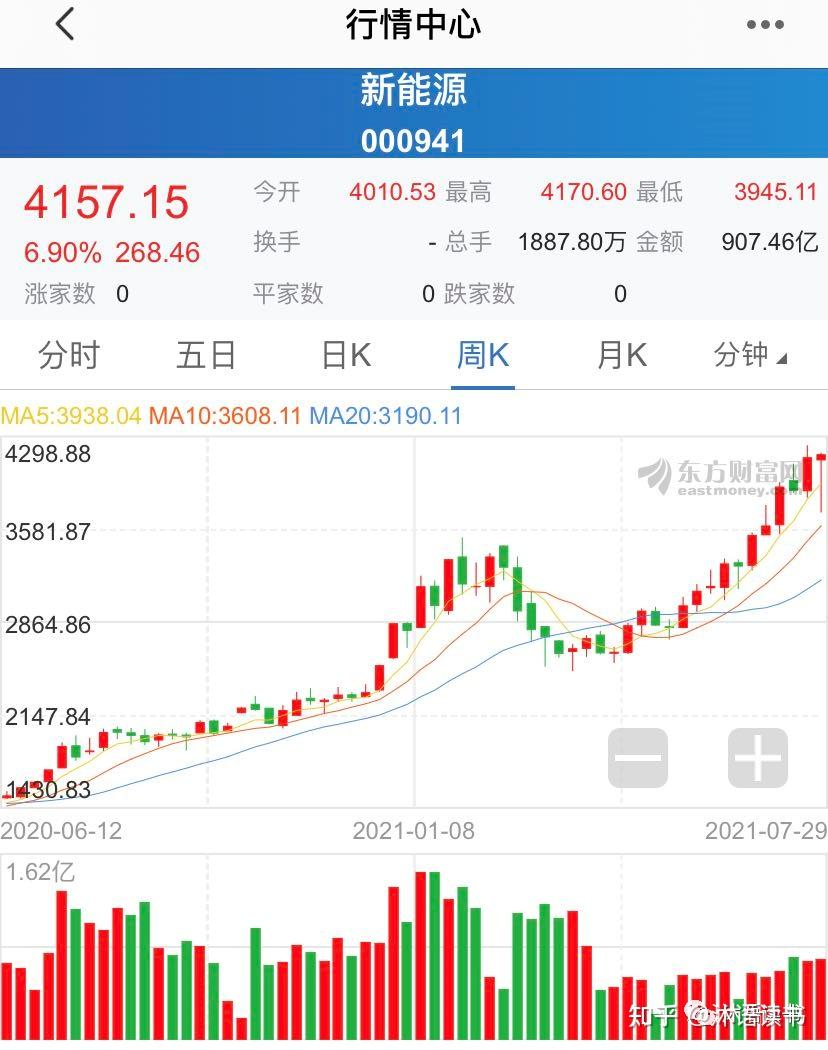Tap the latest weekly candlestick at chart's right edge
This screenshot has height=1050, width=828.
821,480
